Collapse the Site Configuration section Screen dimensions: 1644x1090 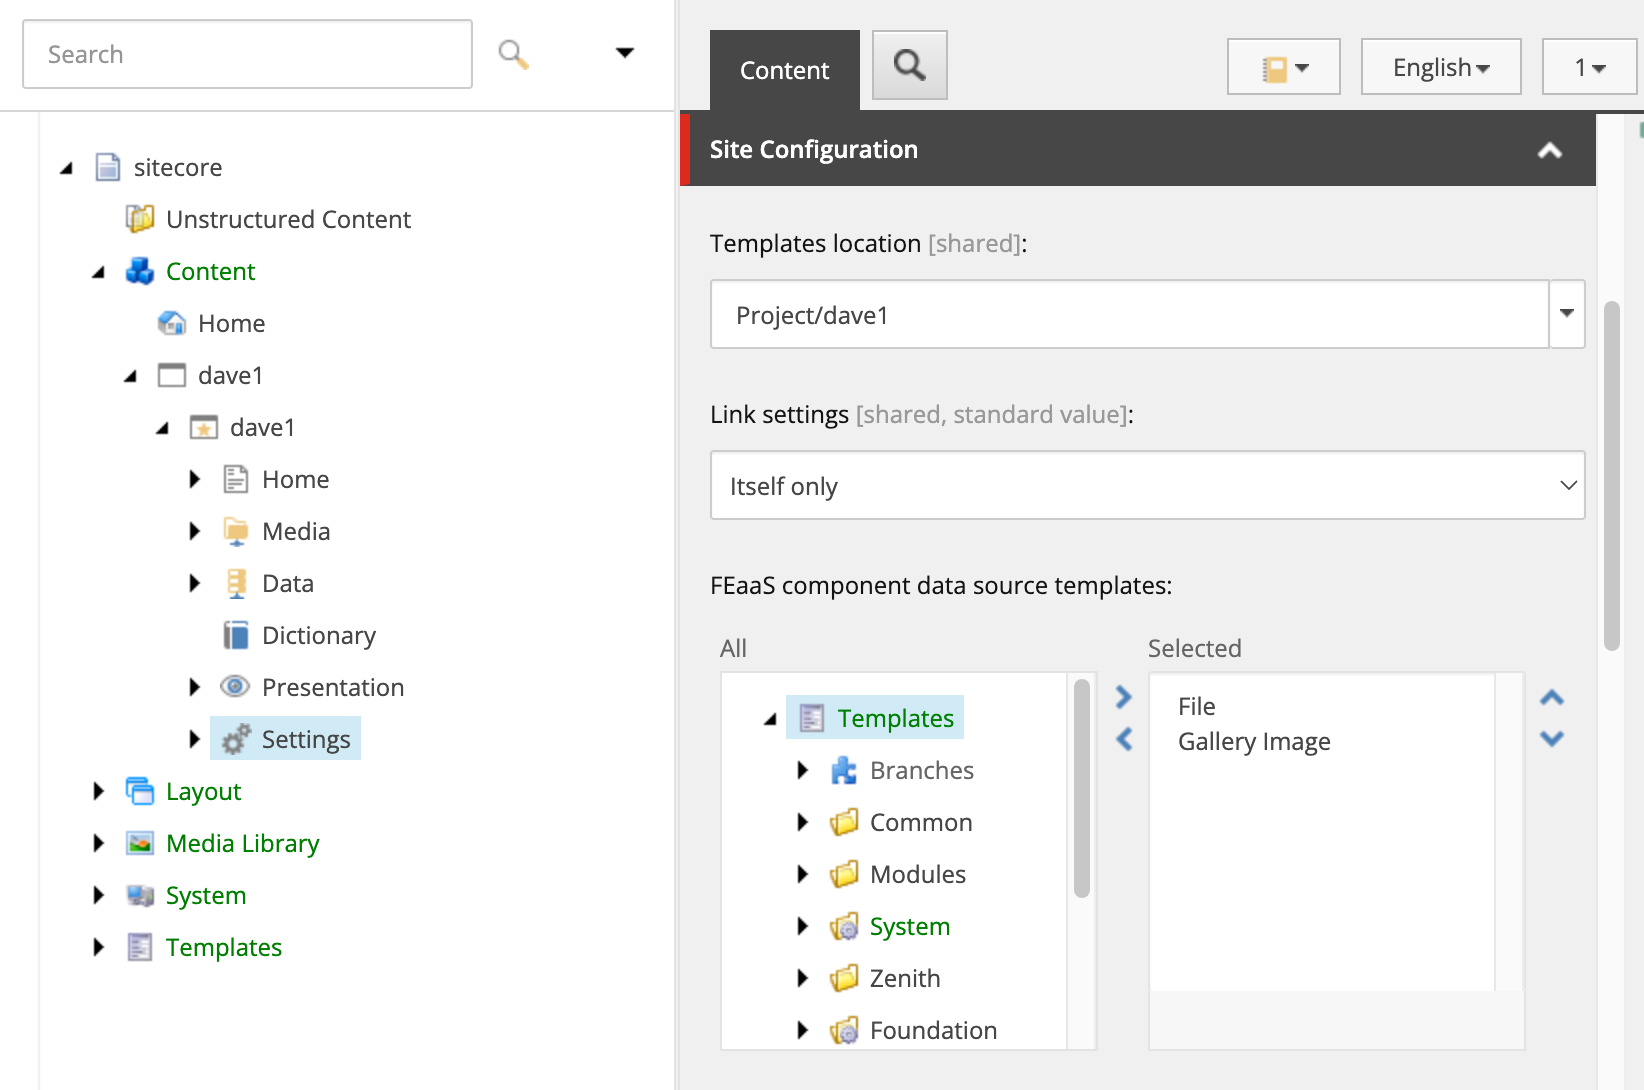[x=1550, y=150]
